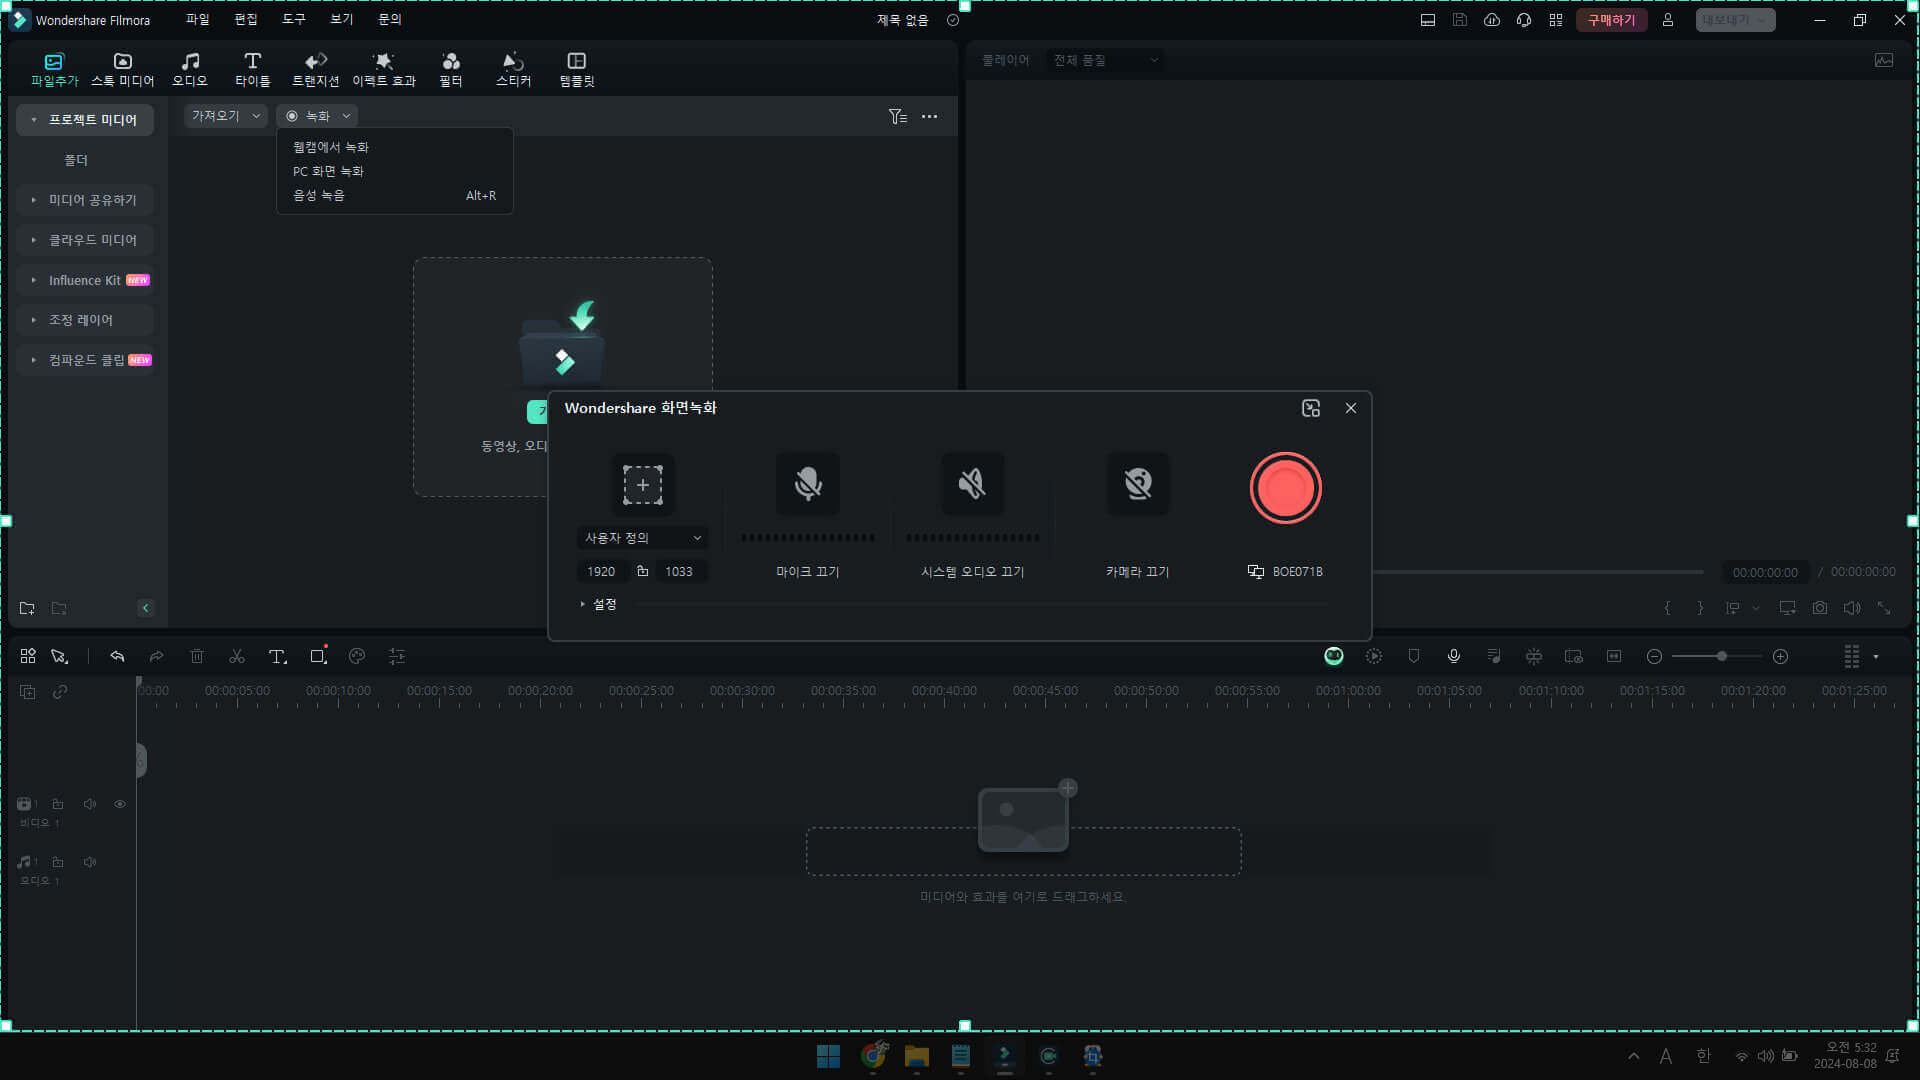Screen dimensions: 1920x1080
Task: Open the 가져오기 dropdown
Action: point(225,116)
